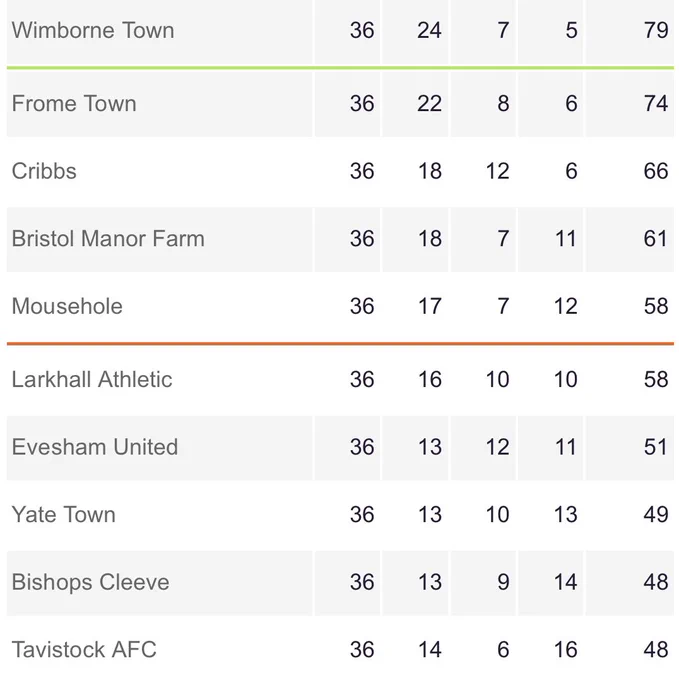Click Tavistock AFC's 16 losses cell

[565, 650]
